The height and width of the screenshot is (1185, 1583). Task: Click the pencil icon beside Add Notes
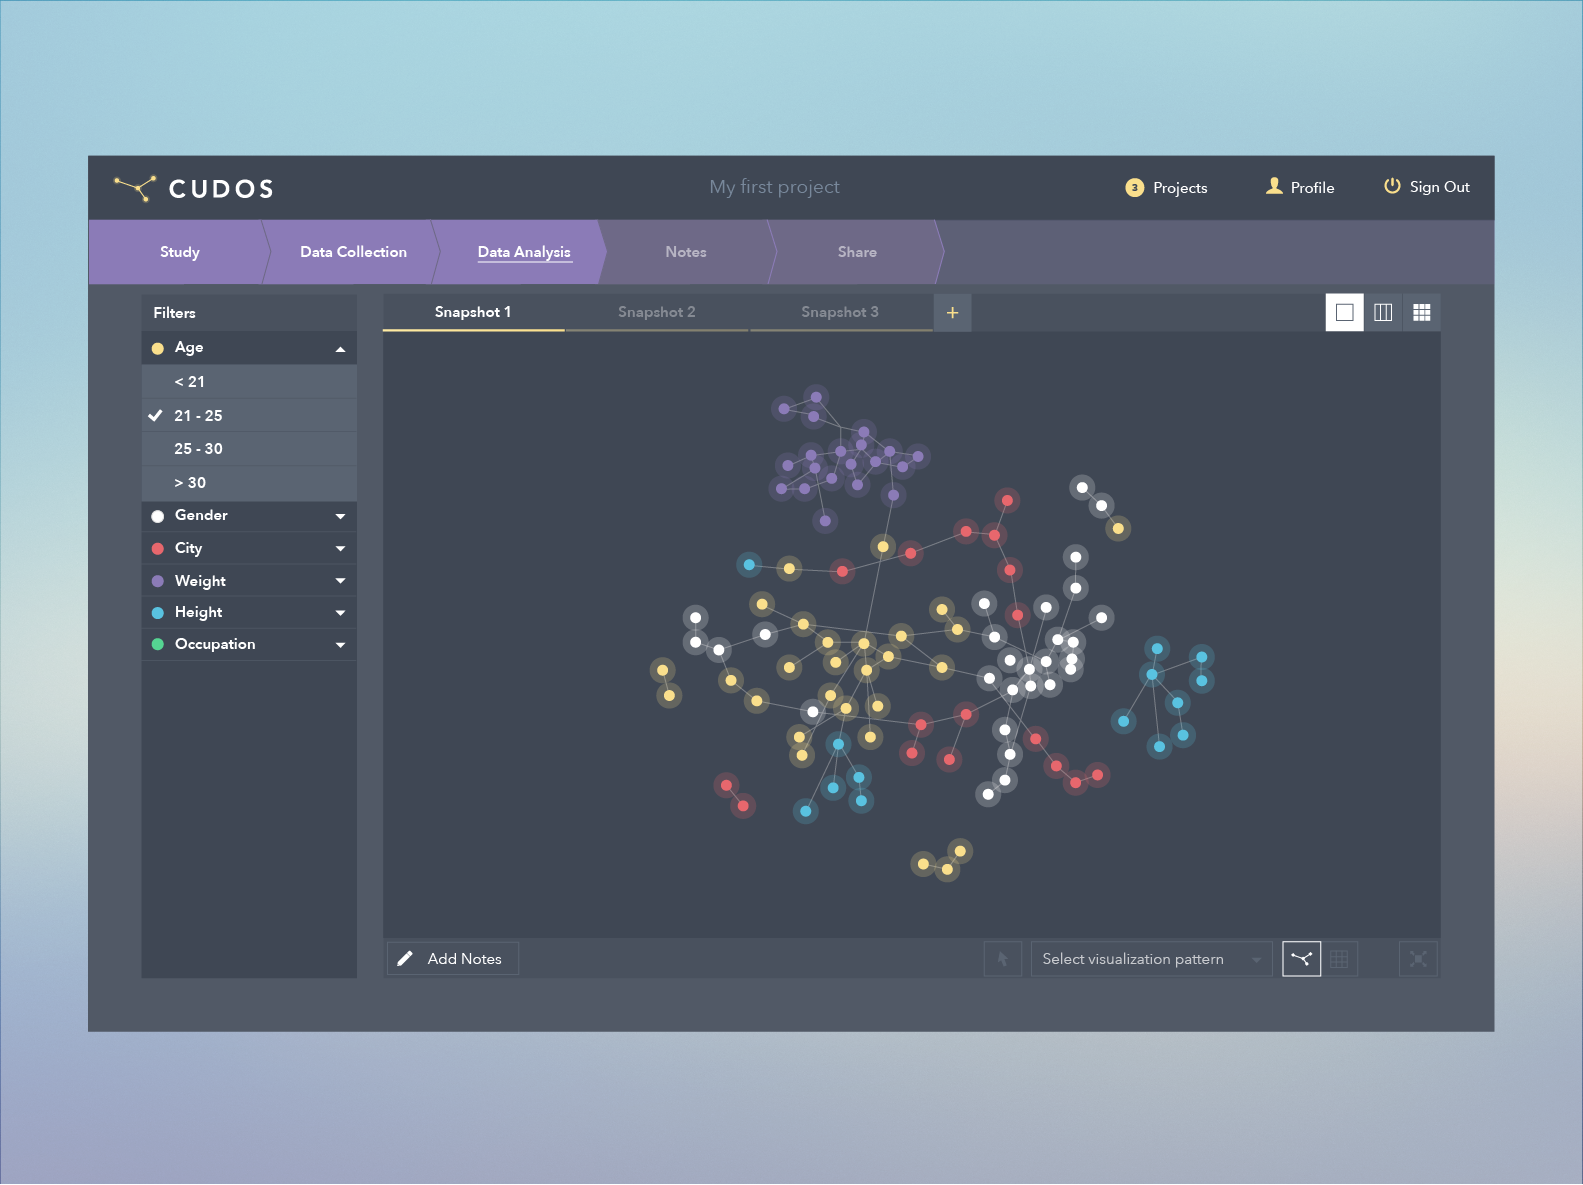pyautogui.click(x=405, y=959)
